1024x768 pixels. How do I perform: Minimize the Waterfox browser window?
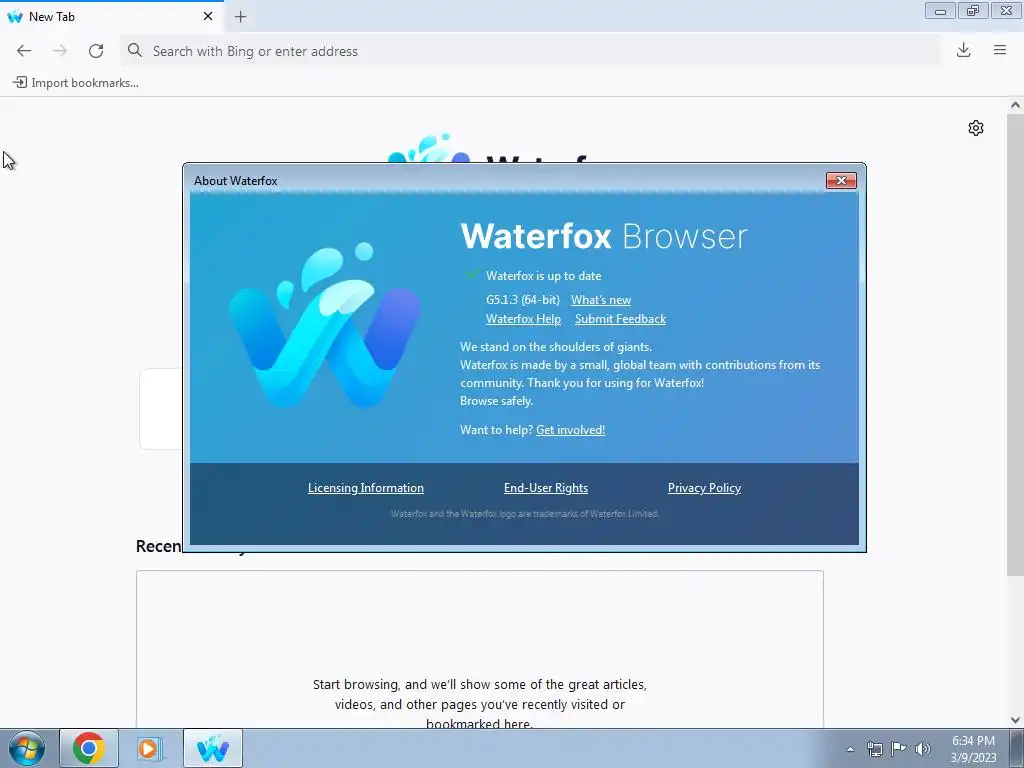click(940, 11)
